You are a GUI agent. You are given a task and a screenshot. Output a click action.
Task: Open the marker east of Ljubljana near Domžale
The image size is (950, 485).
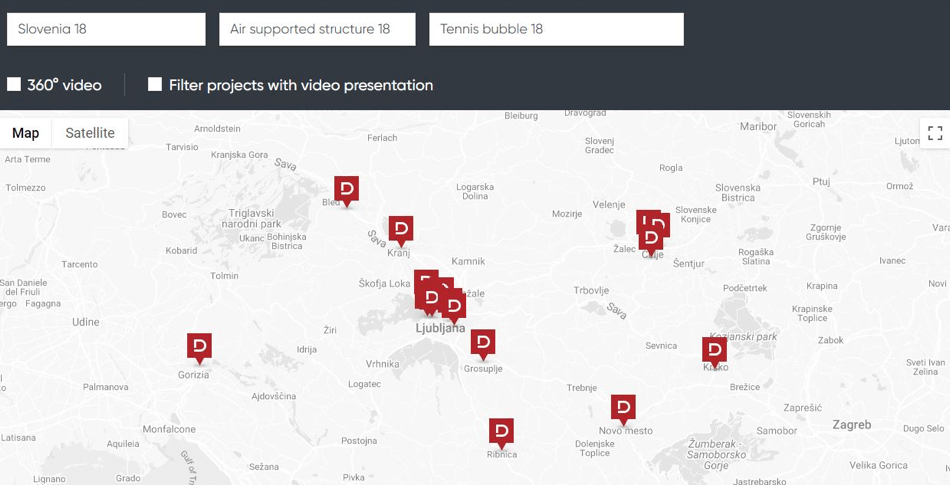click(x=454, y=306)
